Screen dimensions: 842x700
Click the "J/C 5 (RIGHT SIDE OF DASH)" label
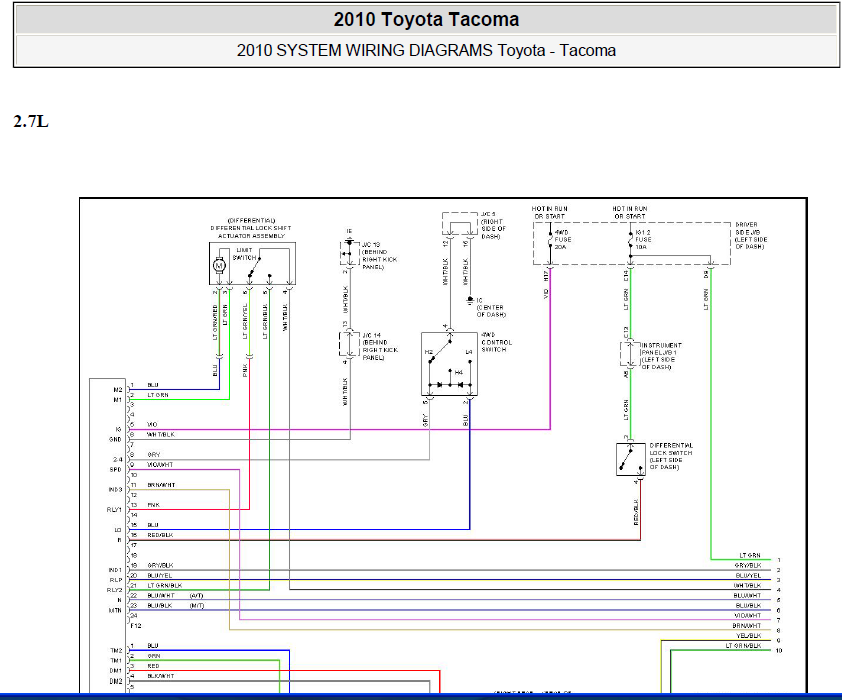point(492,225)
